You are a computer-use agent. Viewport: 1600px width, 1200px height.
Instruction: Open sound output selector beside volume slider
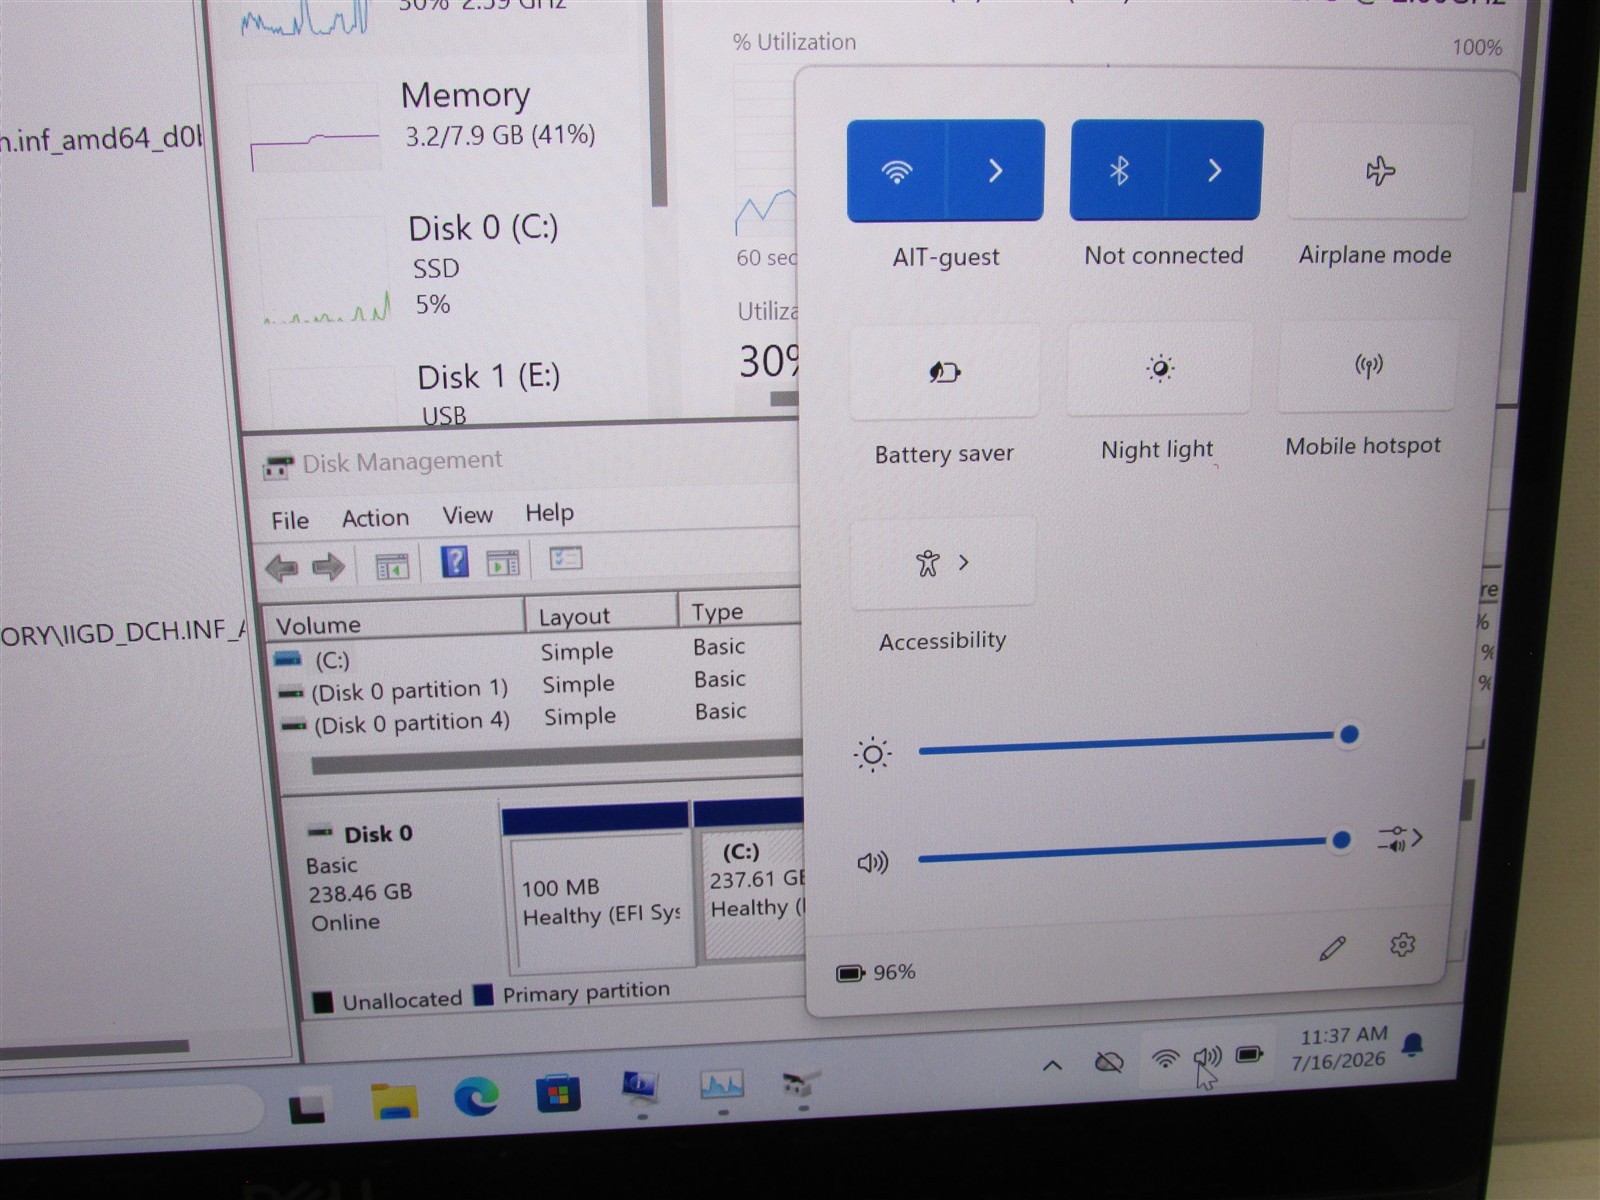[1400, 838]
